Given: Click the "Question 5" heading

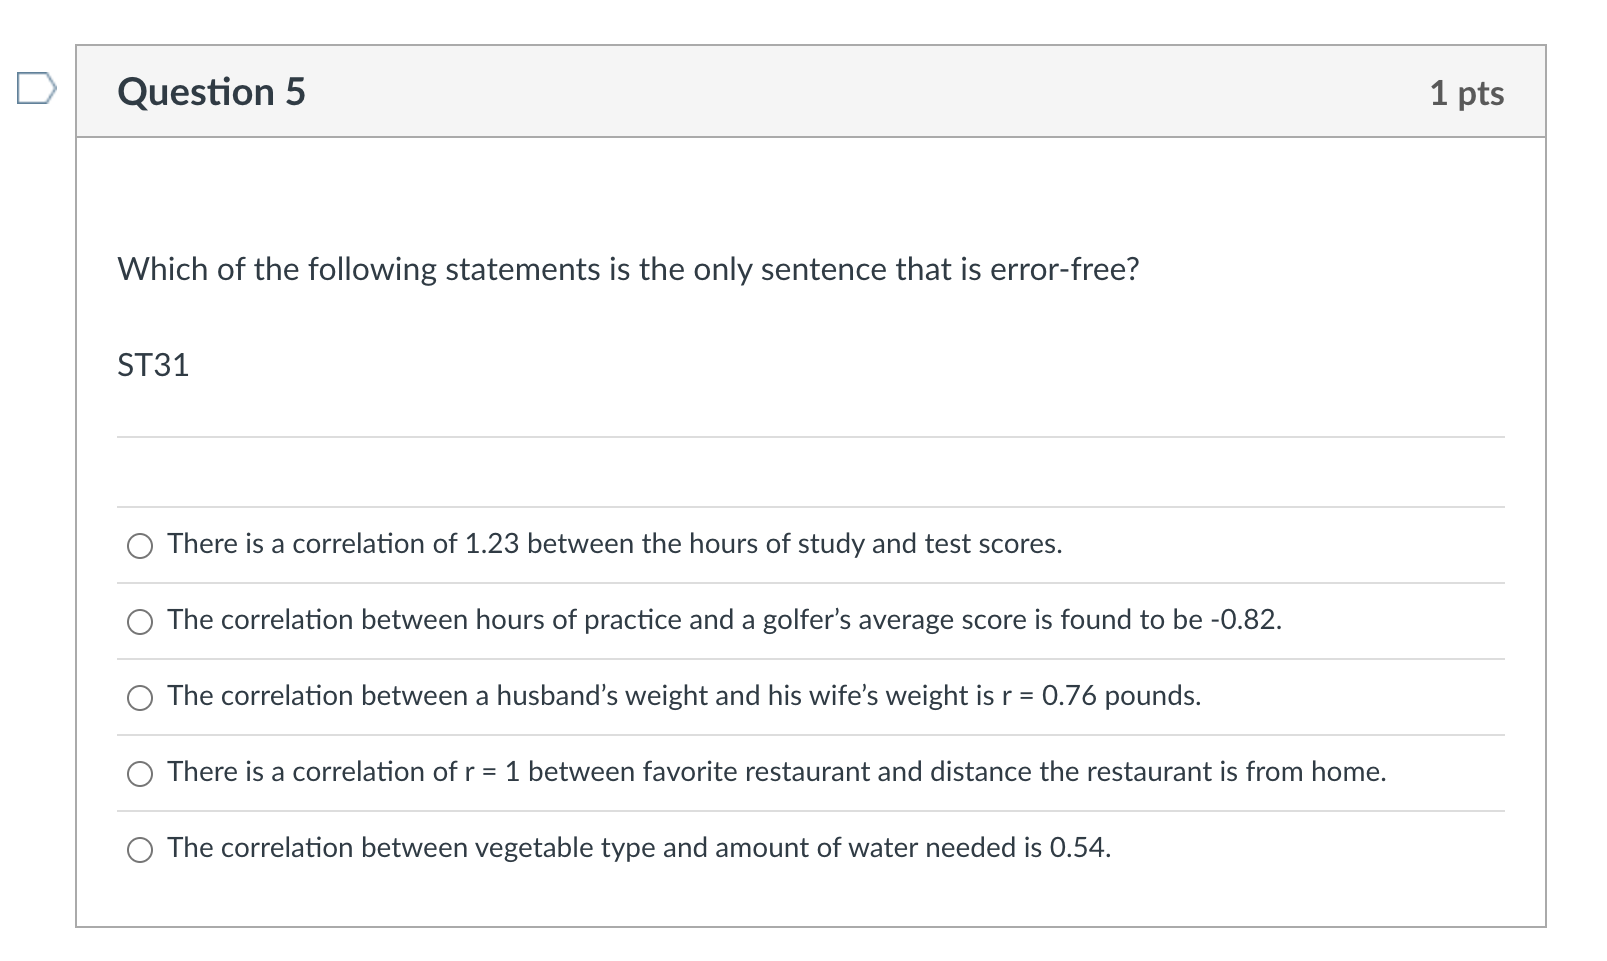Looking at the screenshot, I should 211,92.
